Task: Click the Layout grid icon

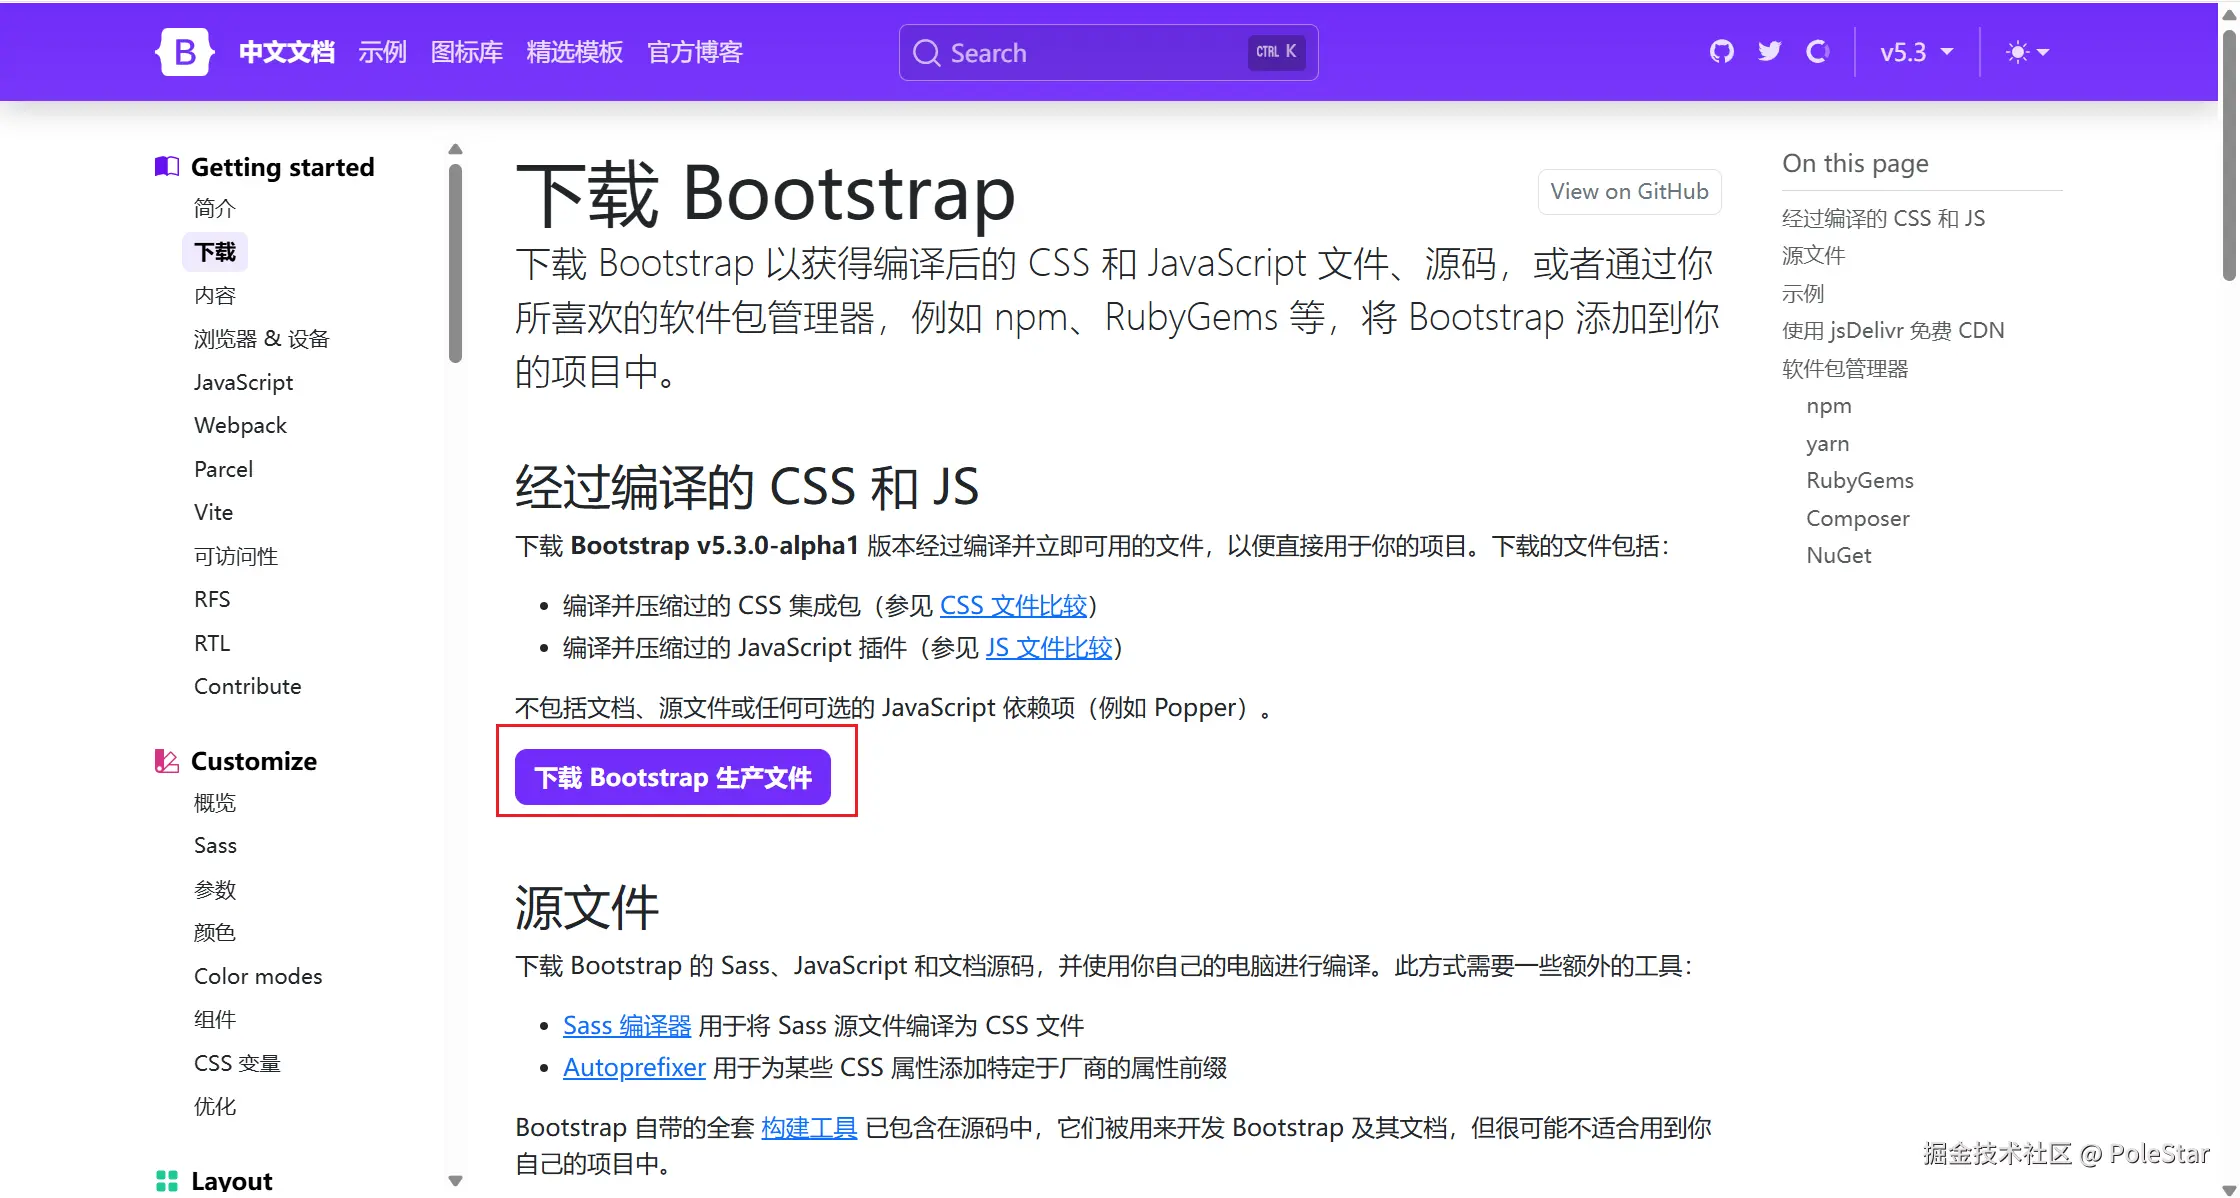Action: tap(167, 1180)
